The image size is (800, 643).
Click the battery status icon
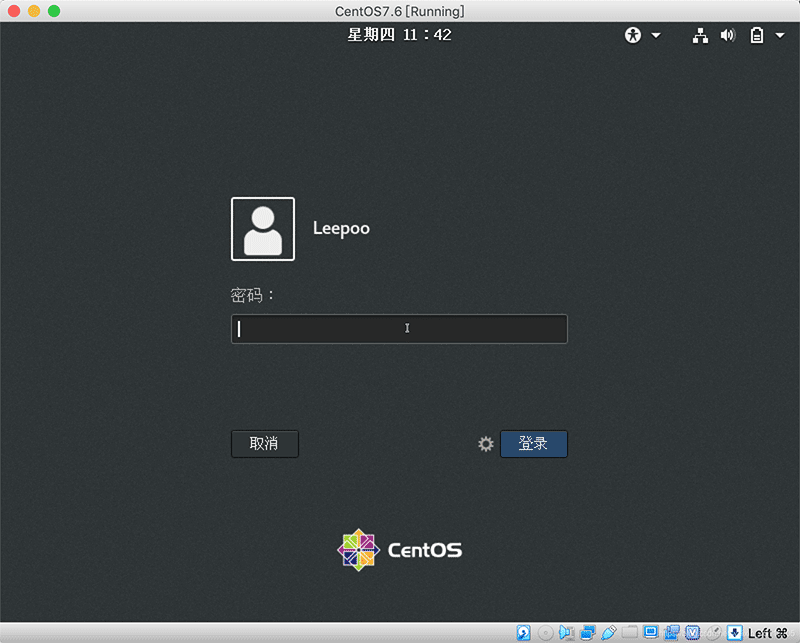click(755, 35)
